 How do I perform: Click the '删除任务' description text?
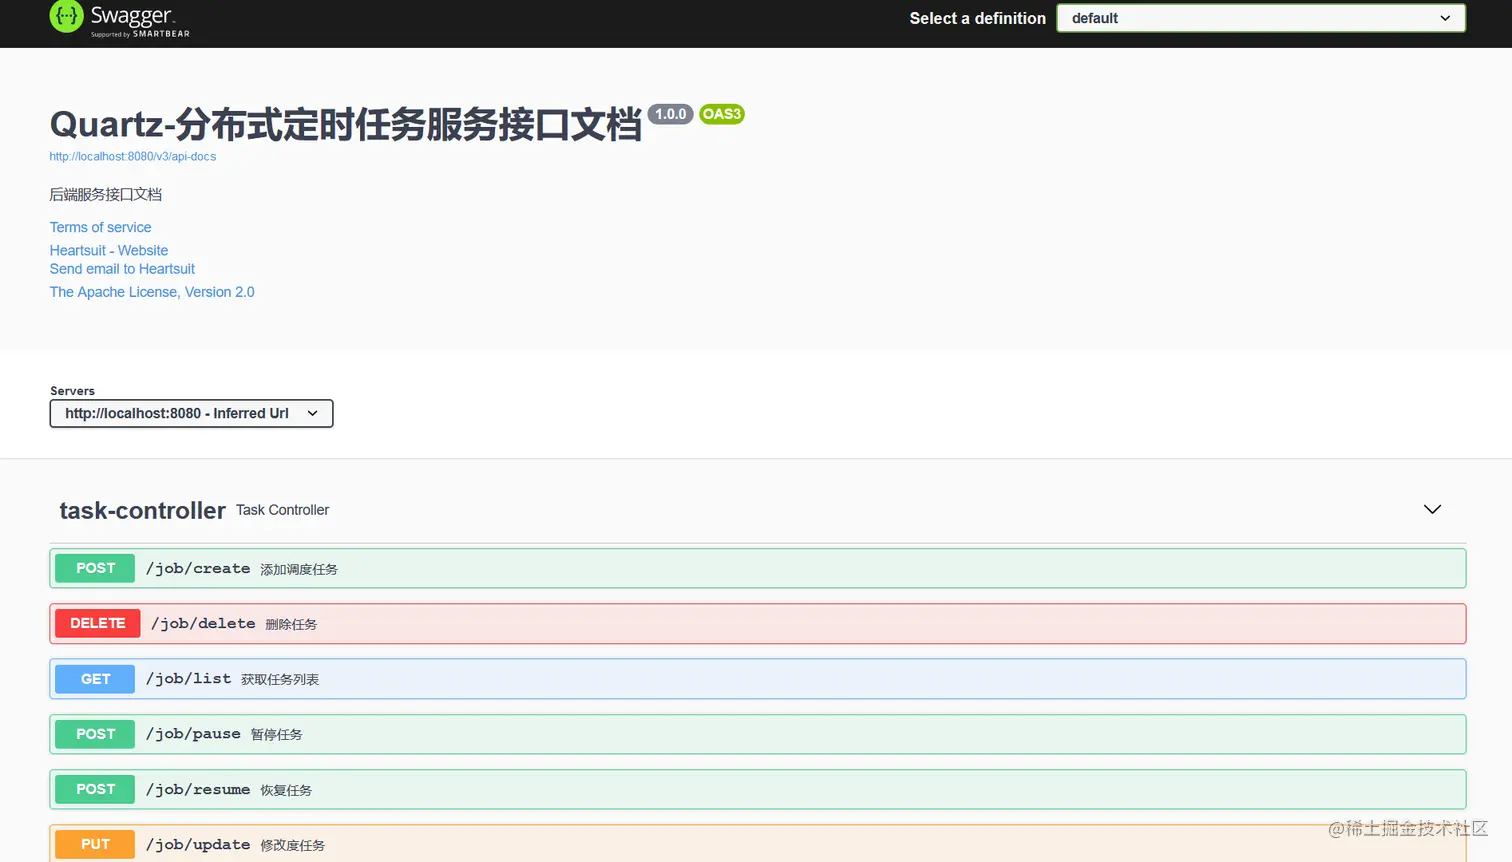tap(291, 624)
